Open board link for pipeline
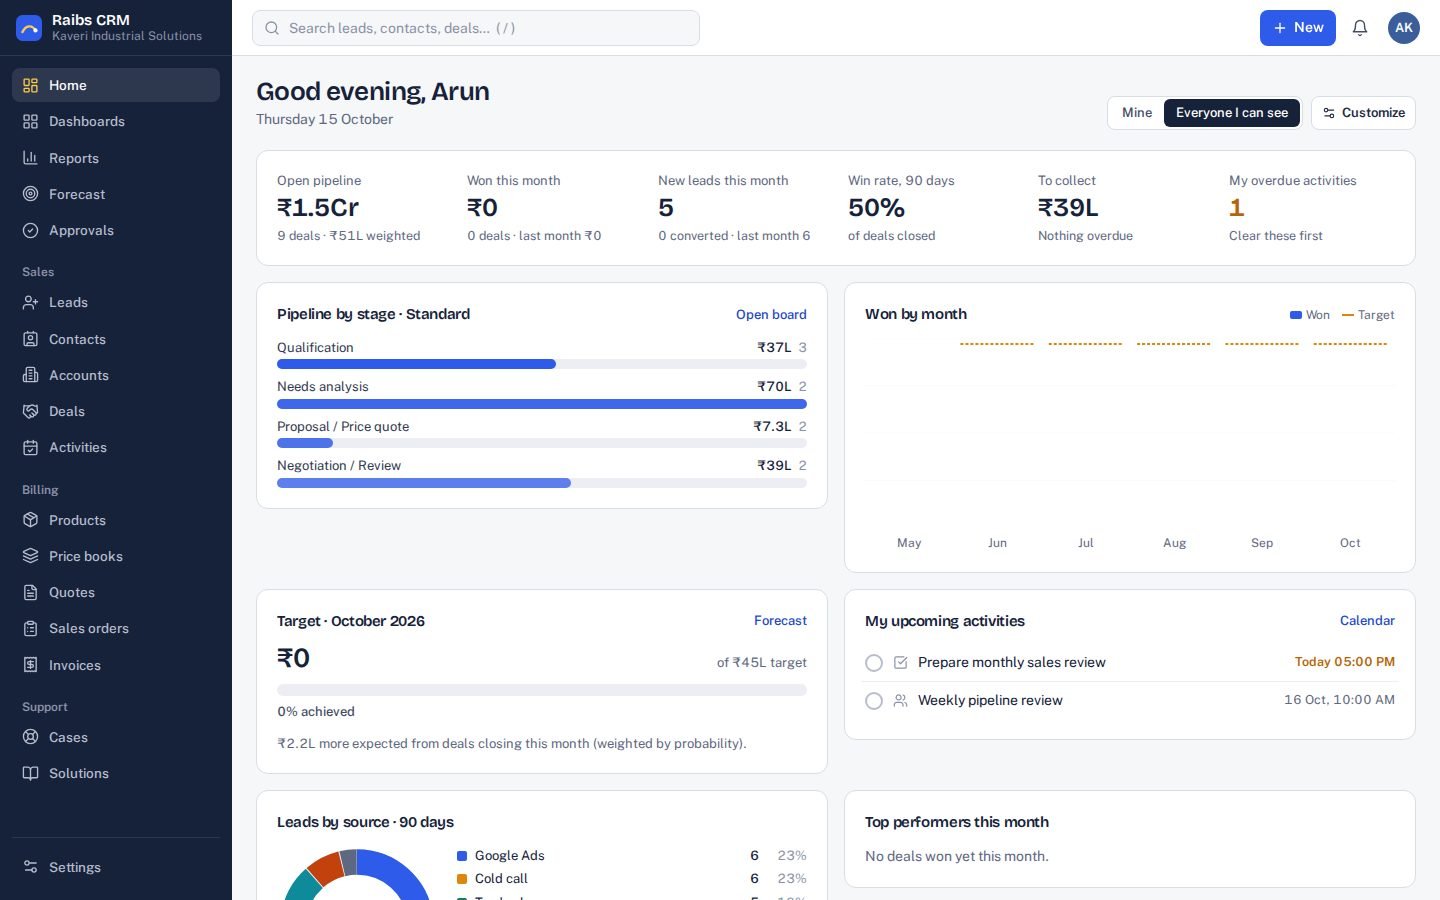Image resolution: width=1440 pixels, height=900 pixels. pyautogui.click(x=771, y=314)
